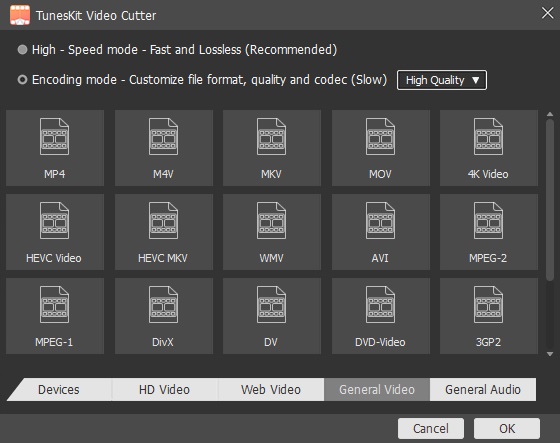This screenshot has height=443, width=560.
Task: Click the format list scrollbar thumb
Action: point(550,199)
